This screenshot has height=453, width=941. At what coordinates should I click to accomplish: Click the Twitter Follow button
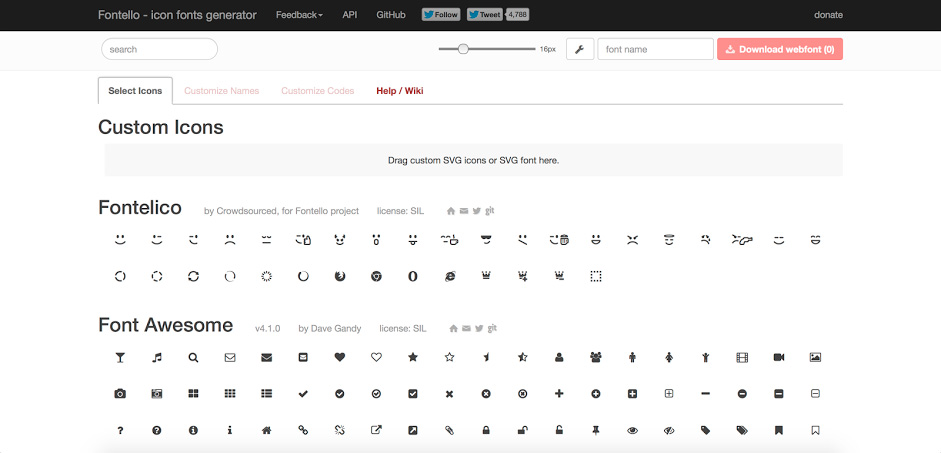(441, 15)
